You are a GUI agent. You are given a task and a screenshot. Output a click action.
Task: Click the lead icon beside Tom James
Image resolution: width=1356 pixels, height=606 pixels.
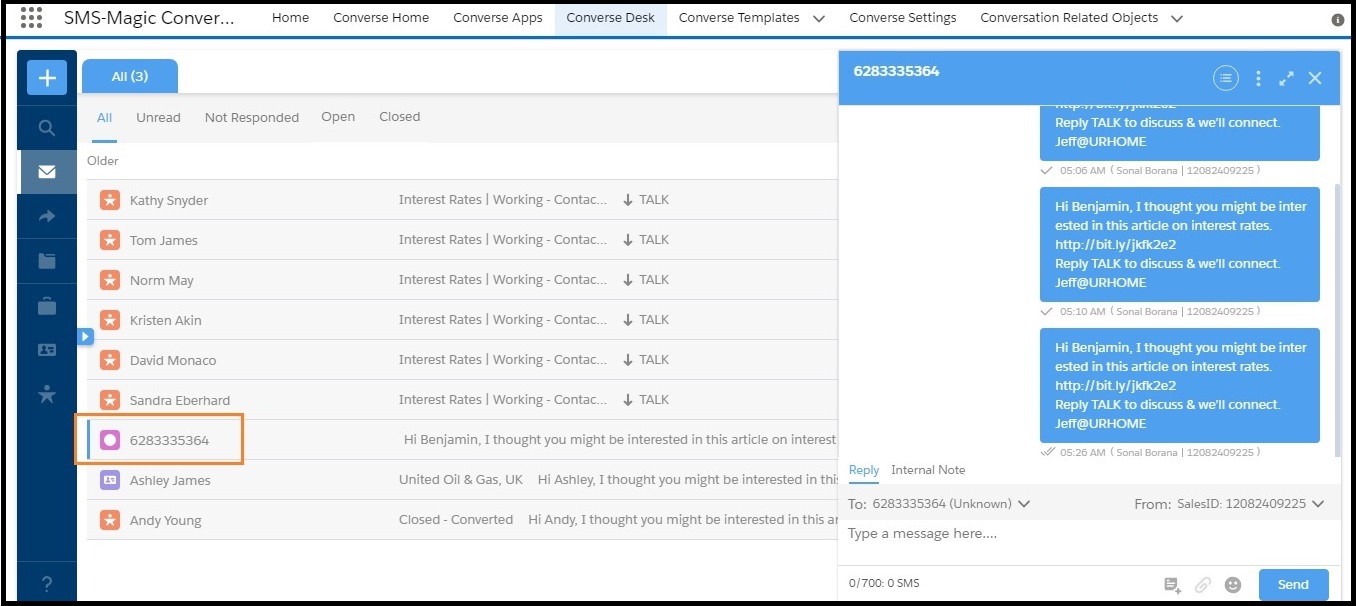[110, 240]
